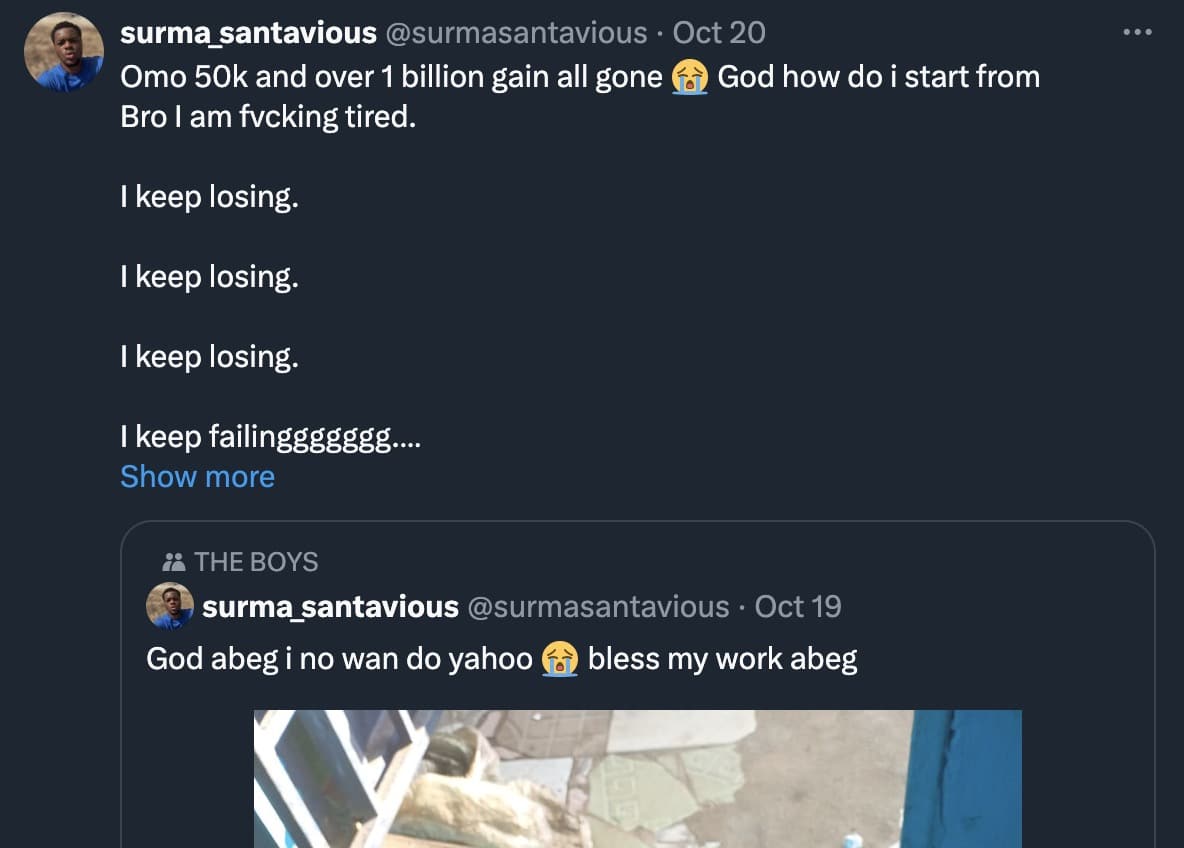The width and height of the screenshot is (1184, 848).
Task: Click the "Bro I am fvcking tired." line
Action: click(x=267, y=117)
